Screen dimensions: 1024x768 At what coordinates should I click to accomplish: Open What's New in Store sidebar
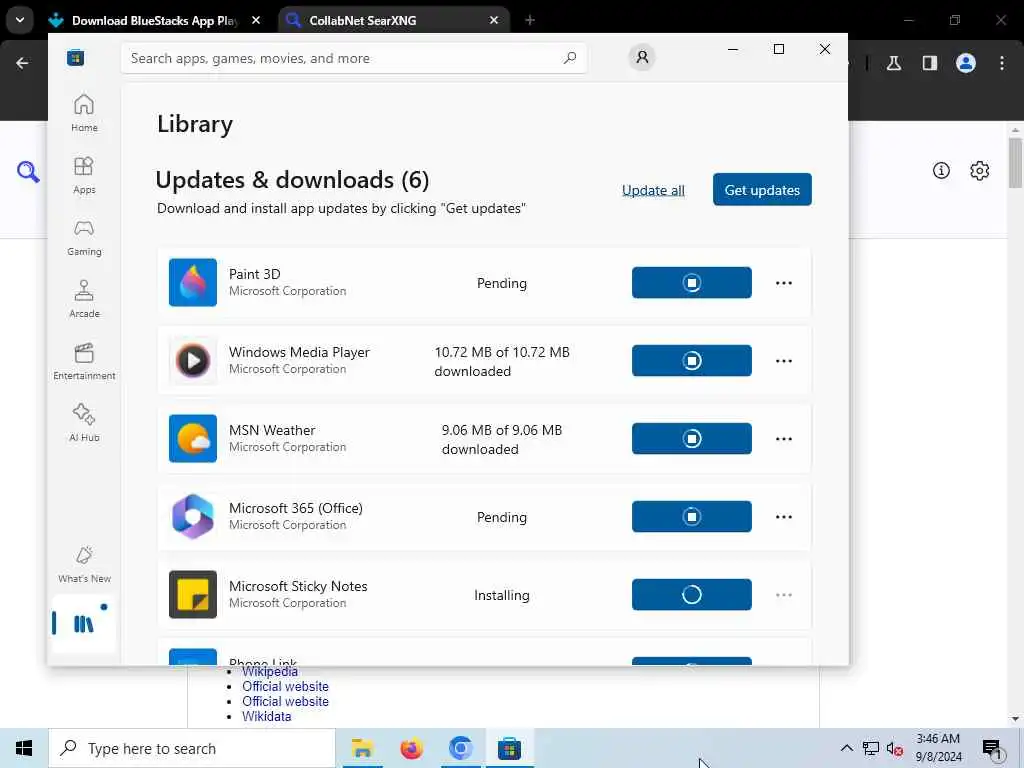[84, 564]
